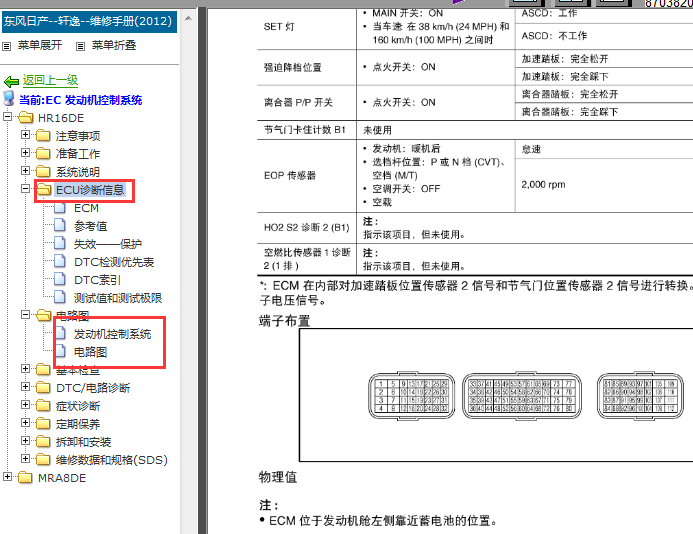Expand the 症状诊断 node
Image resolution: width=693 pixels, height=534 pixels.
click(26, 404)
